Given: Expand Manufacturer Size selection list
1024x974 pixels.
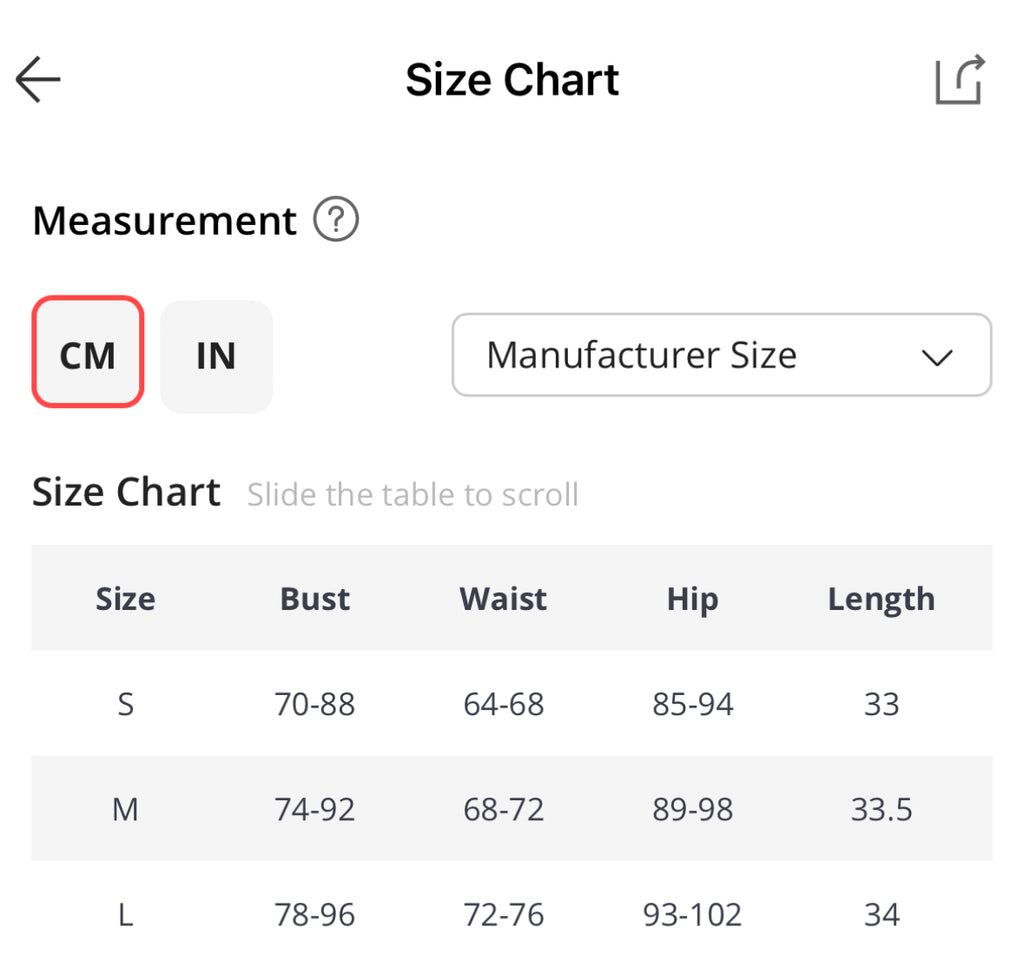Looking at the screenshot, I should pyautogui.click(x=721, y=355).
